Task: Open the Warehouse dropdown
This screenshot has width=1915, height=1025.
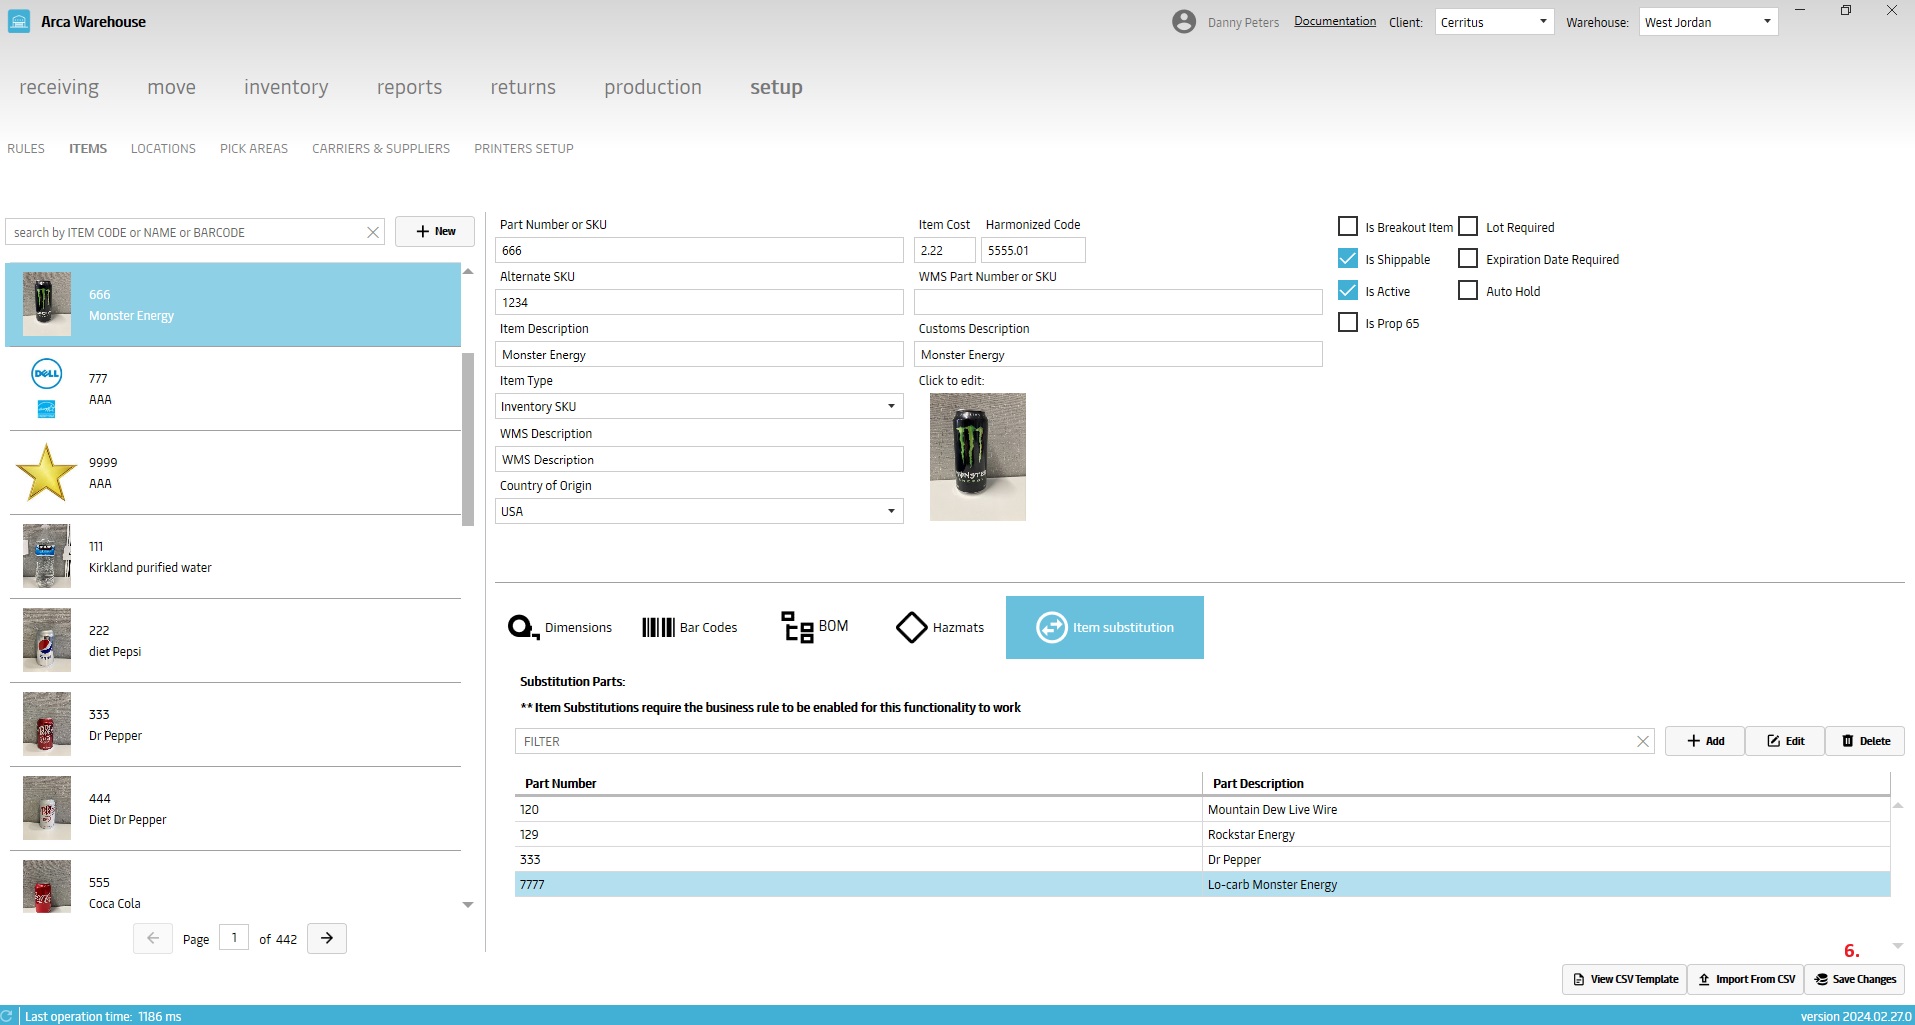Action: pyautogui.click(x=1708, y=22)
